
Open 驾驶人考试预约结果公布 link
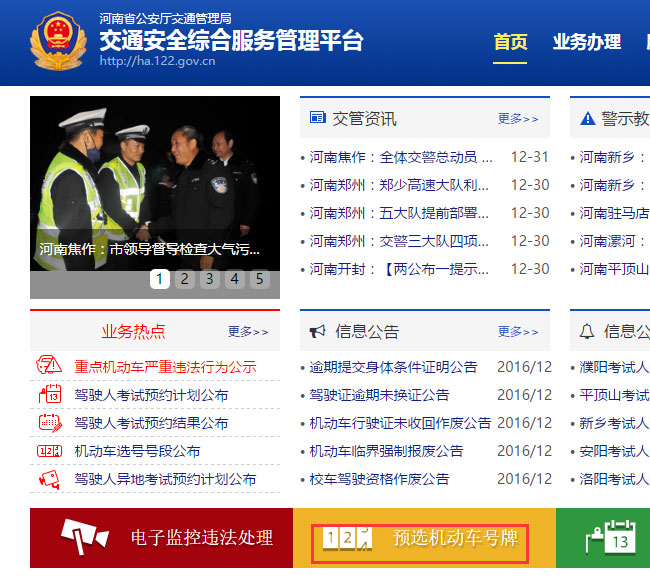tap(151, 423)
